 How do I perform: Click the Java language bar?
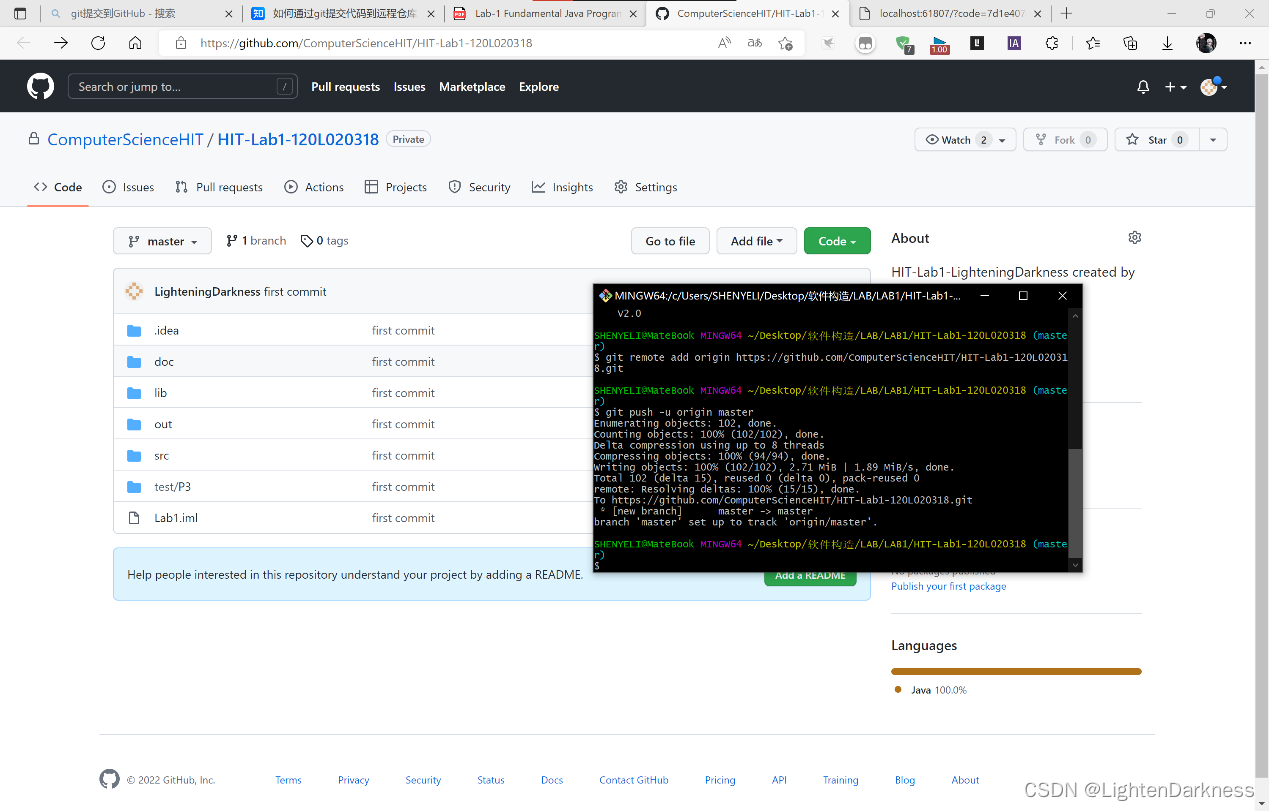click(x=1016, y=671)
